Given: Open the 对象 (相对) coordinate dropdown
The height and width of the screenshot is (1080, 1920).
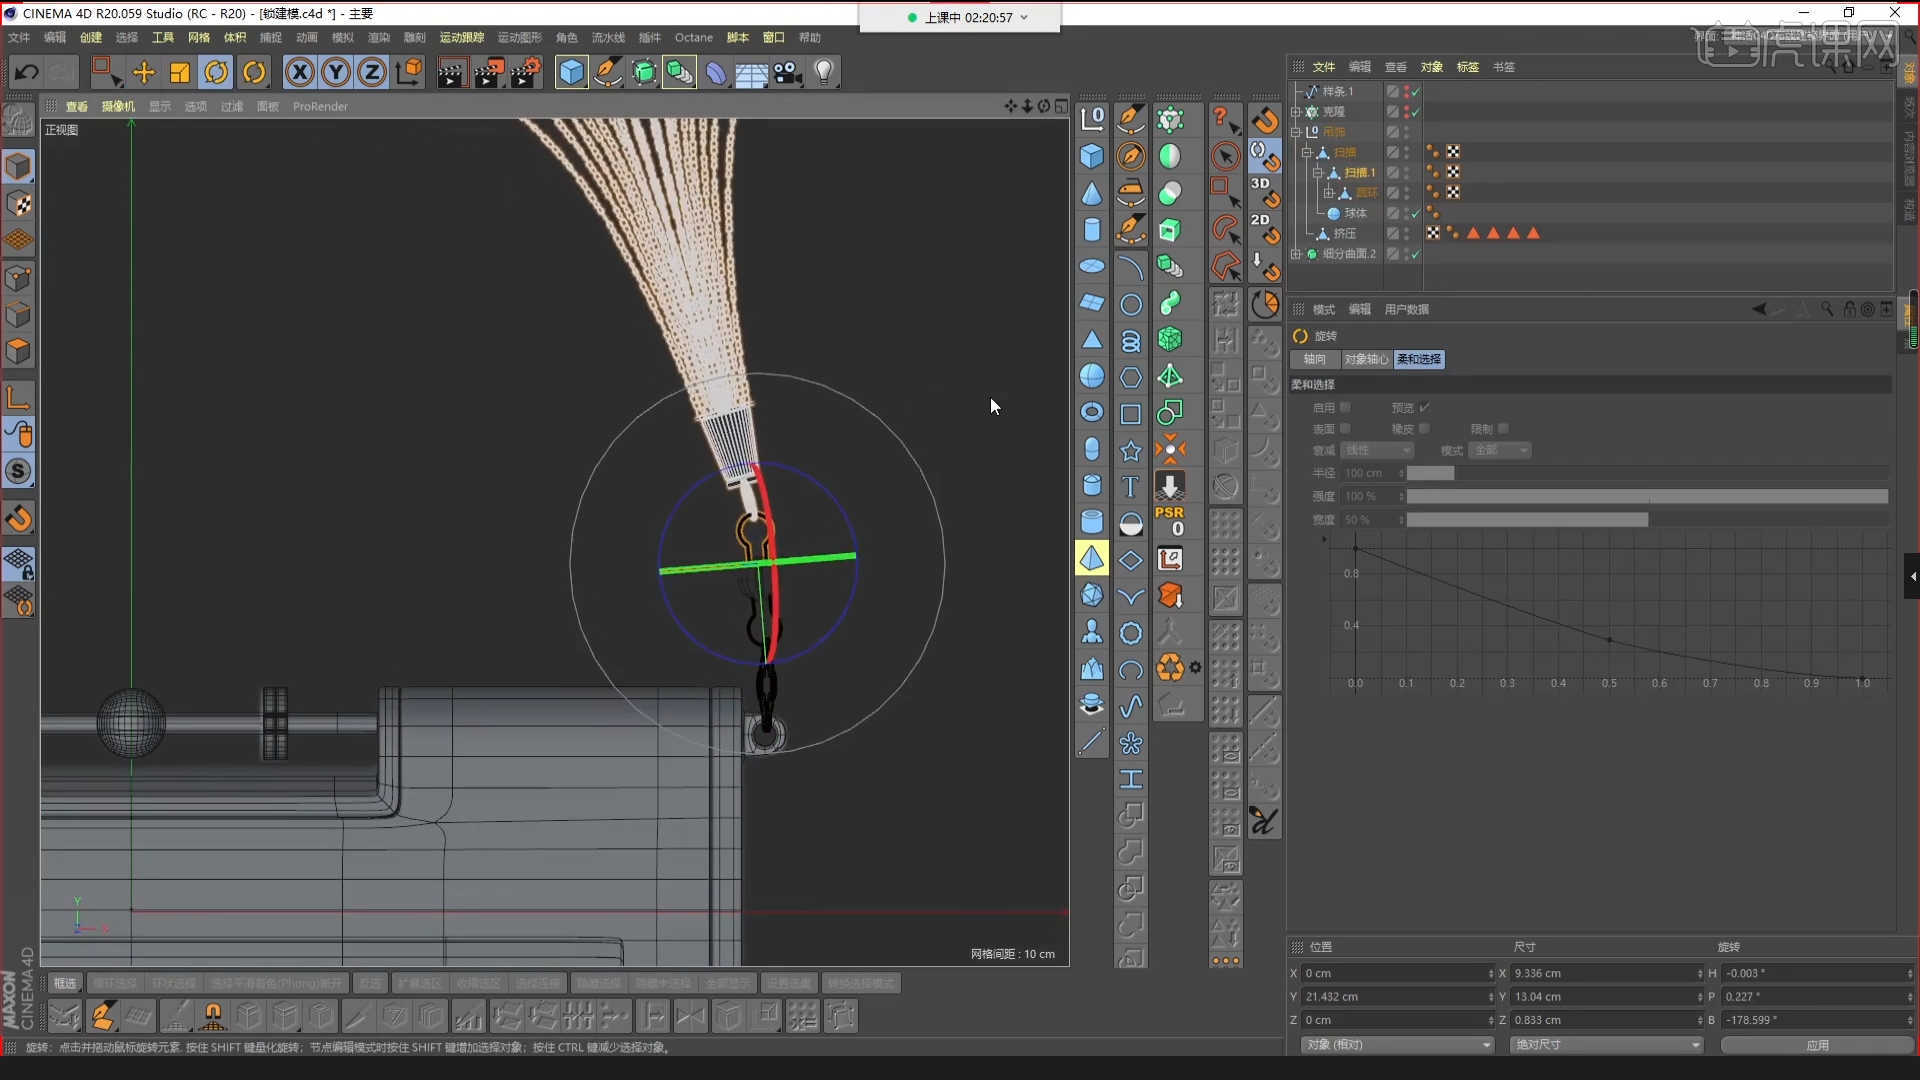Looking at the screenshot, I should (x=1397, y=1044).
